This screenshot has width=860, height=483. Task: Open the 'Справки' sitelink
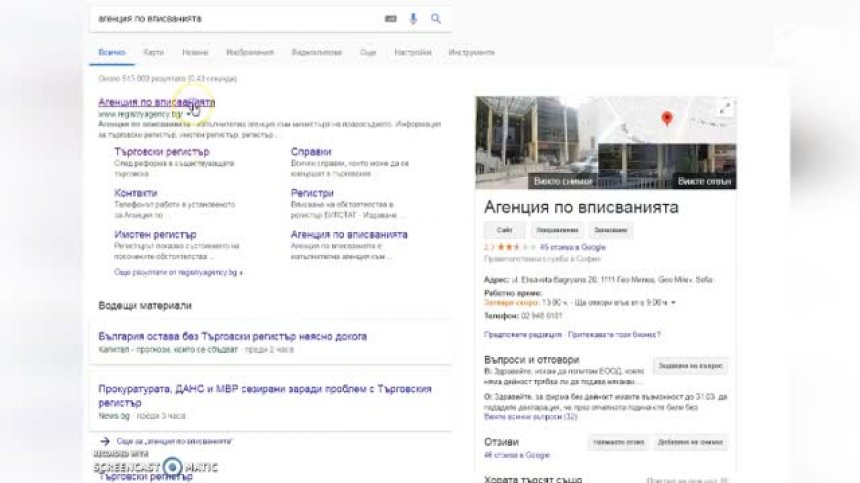[311, 152]
